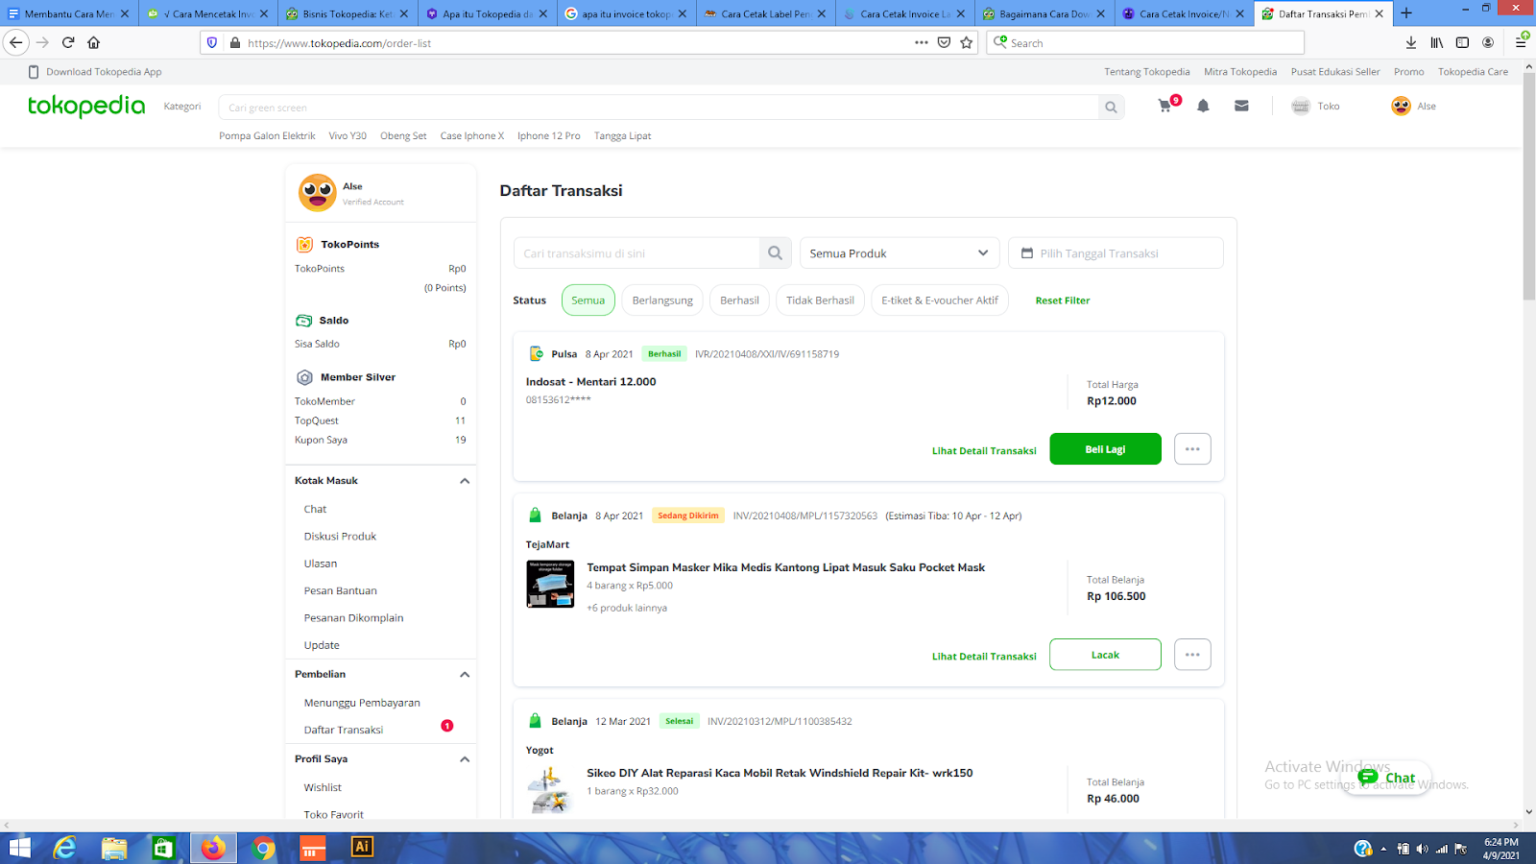Toggle the Berlangsung status filter
Screen dimensions: 1536x864
click(662, 299)
